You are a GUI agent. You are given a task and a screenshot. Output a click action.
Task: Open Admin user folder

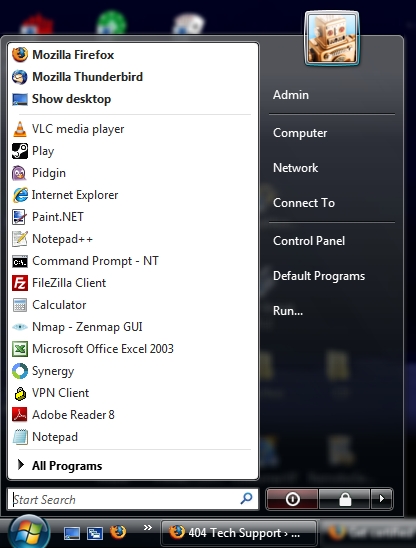(x=291, y=95)
